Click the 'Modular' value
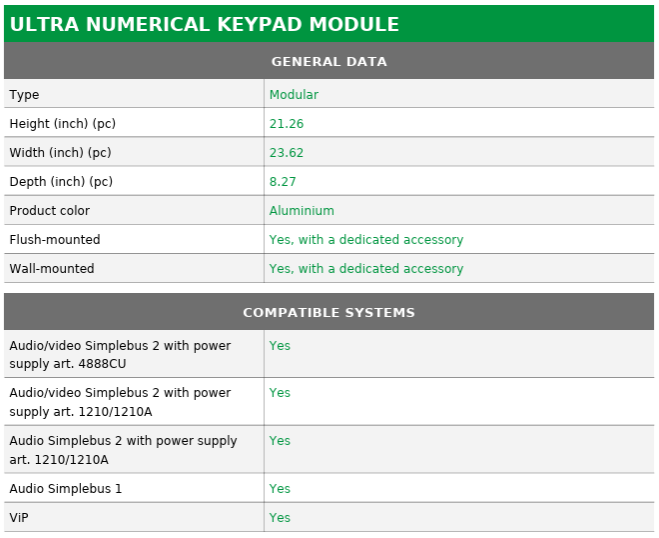 [x=294, y=95]
